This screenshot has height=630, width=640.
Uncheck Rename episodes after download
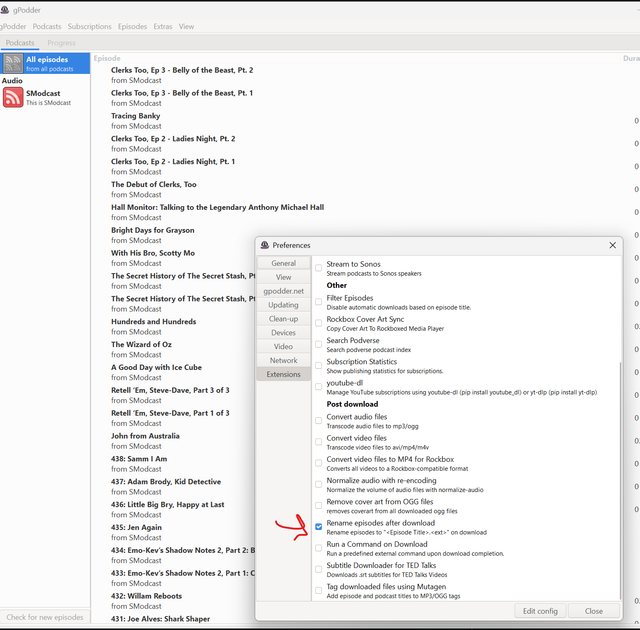pyautogui.click(x=318, y=527)
